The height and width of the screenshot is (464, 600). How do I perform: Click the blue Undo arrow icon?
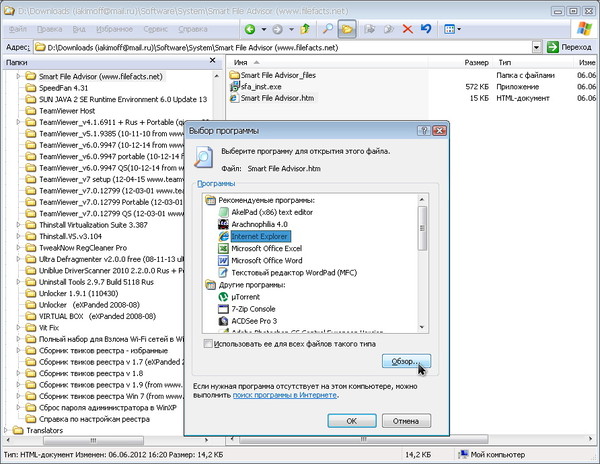coord(426,29)
